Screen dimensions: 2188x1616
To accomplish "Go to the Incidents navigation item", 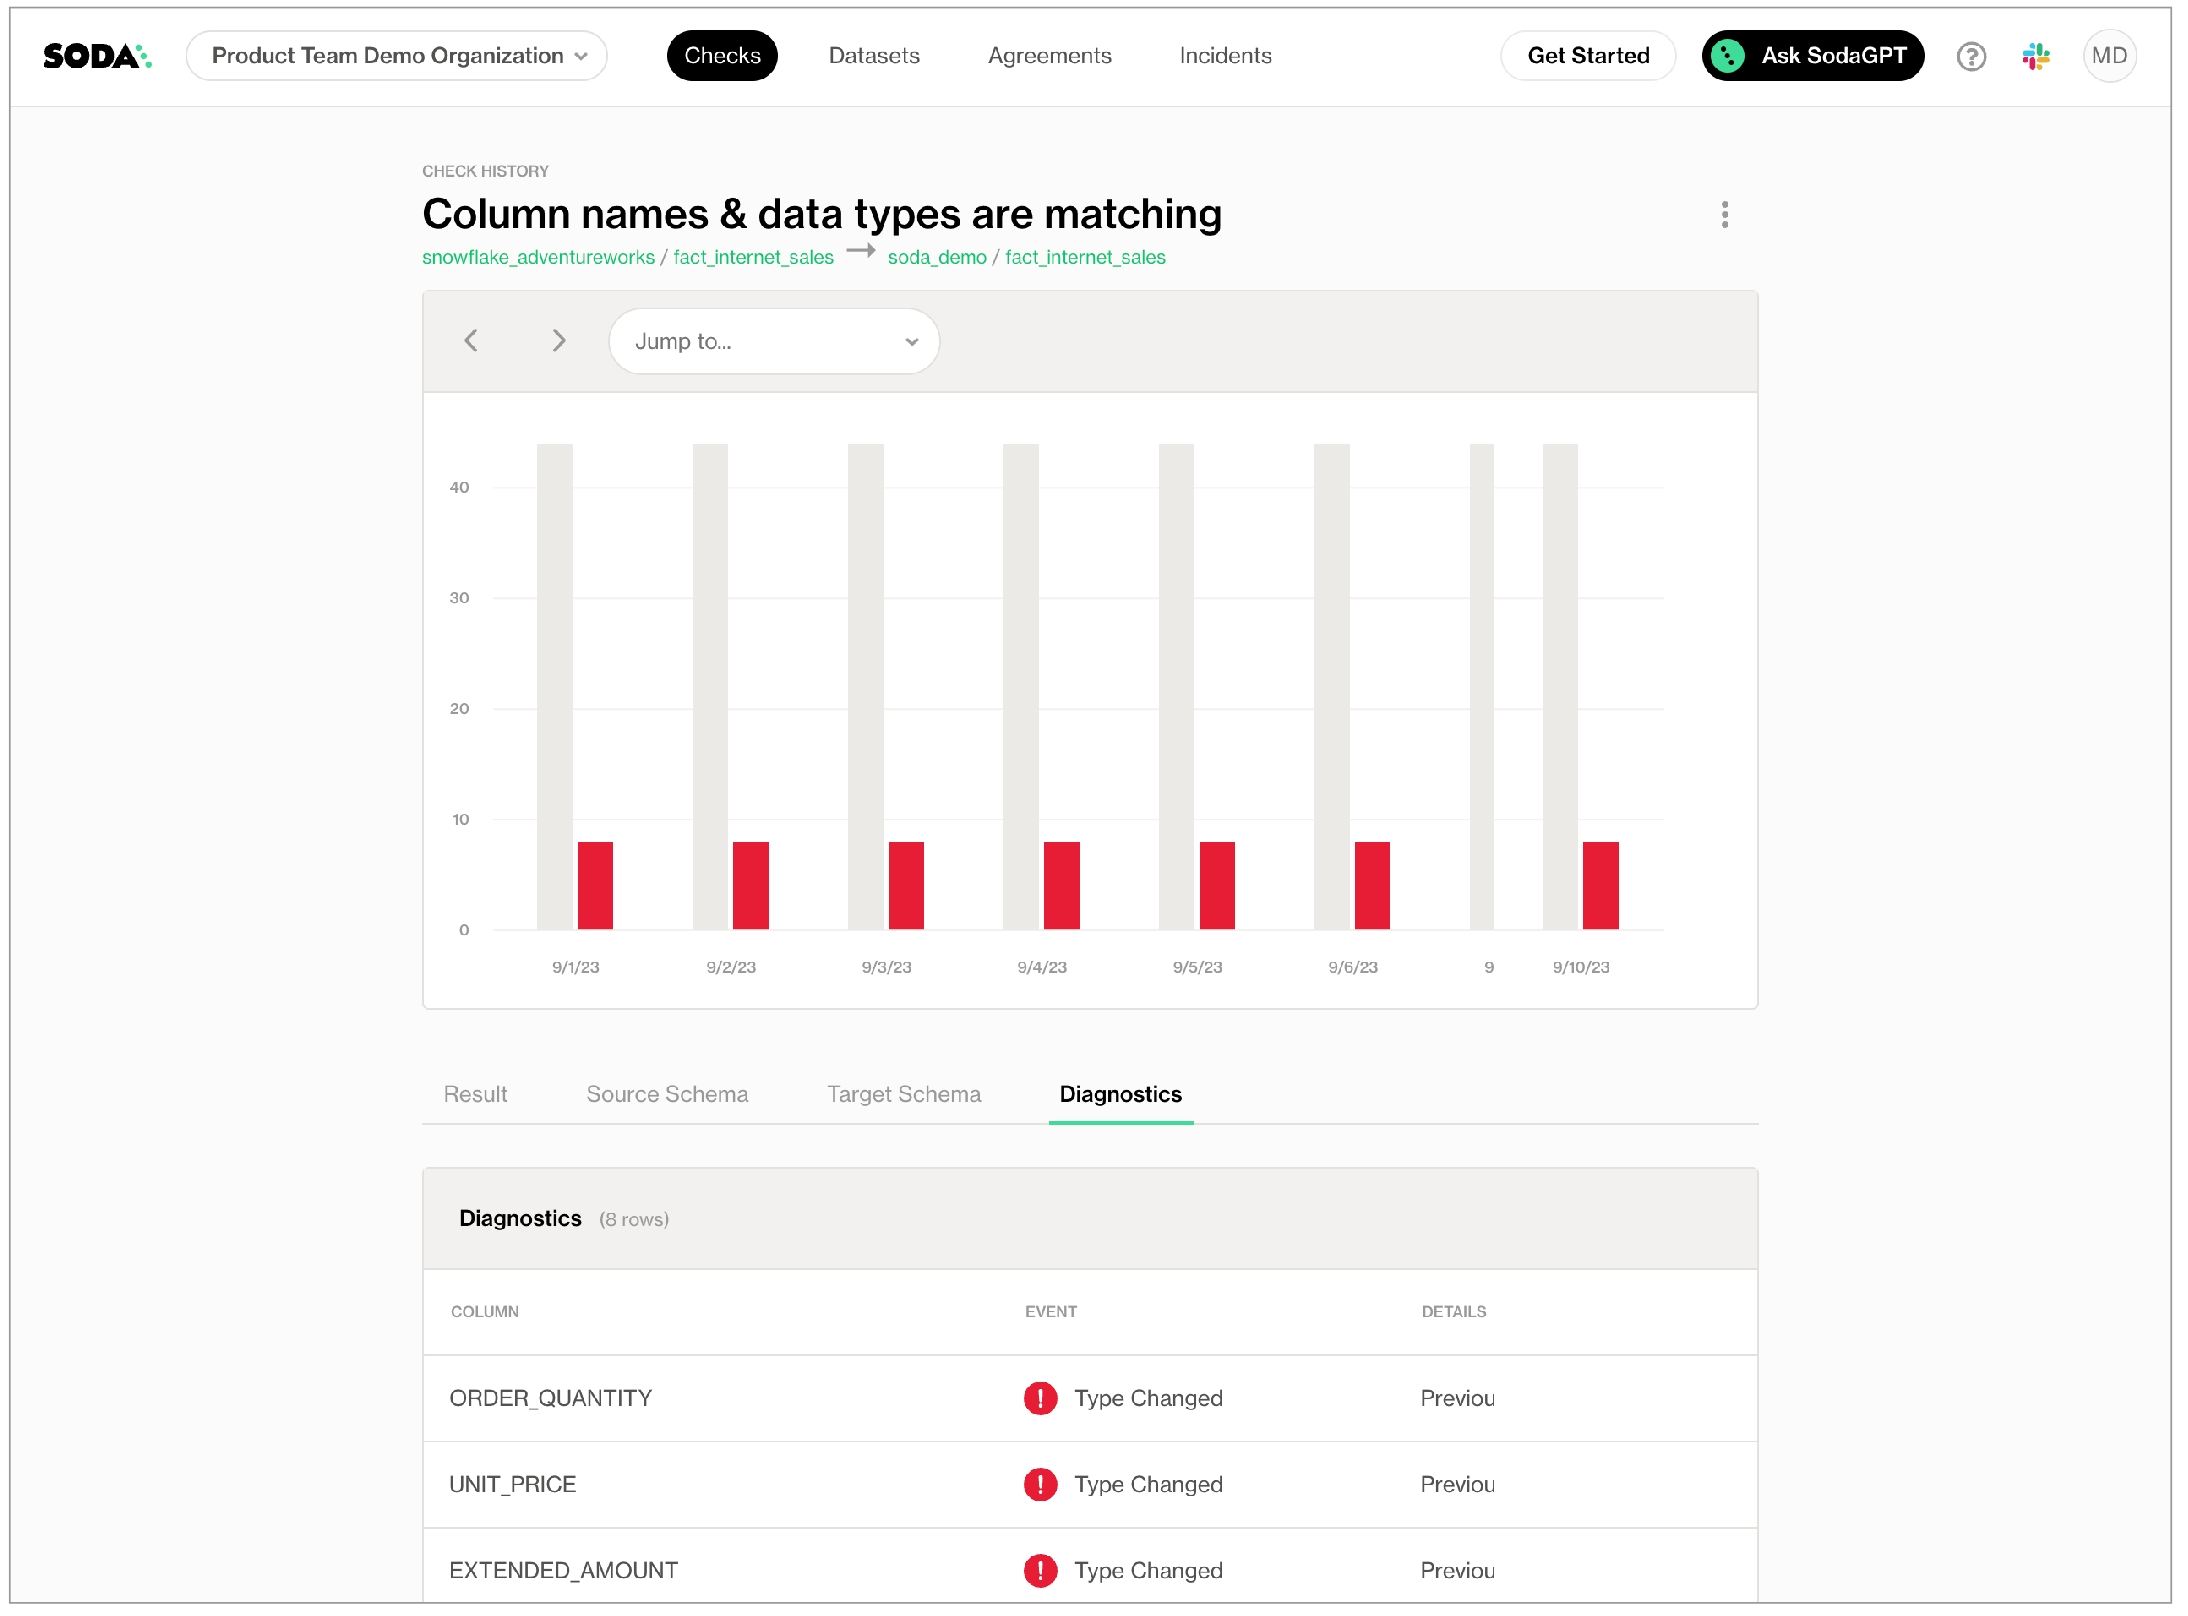I will click(1225, 56).
